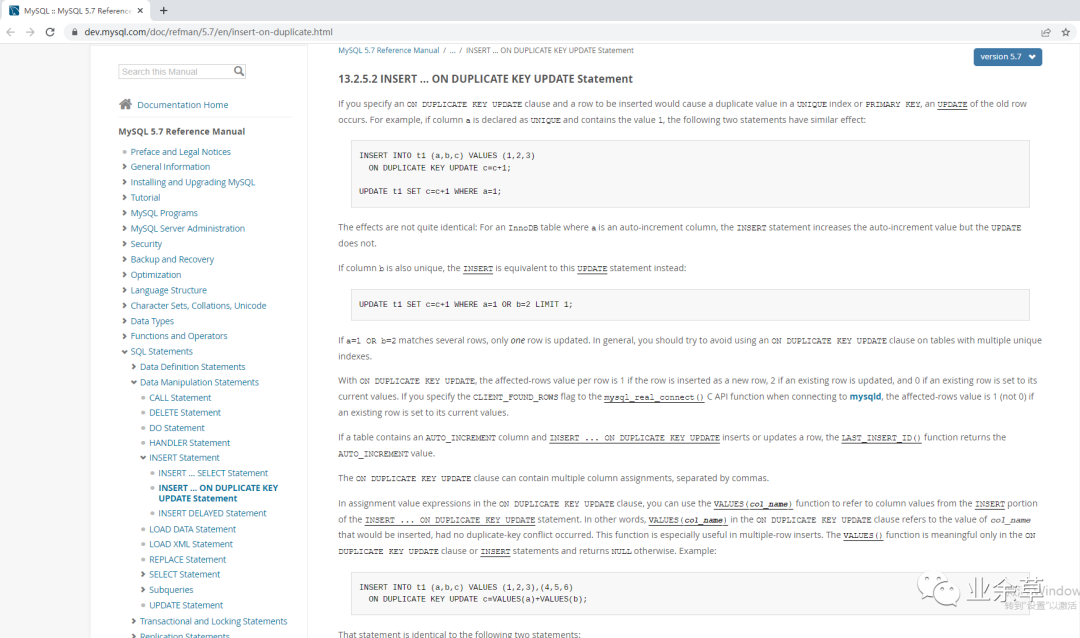Open the REPLACE Statement page
Viewport: 1080px width, 638px height.
pos(187,559)
